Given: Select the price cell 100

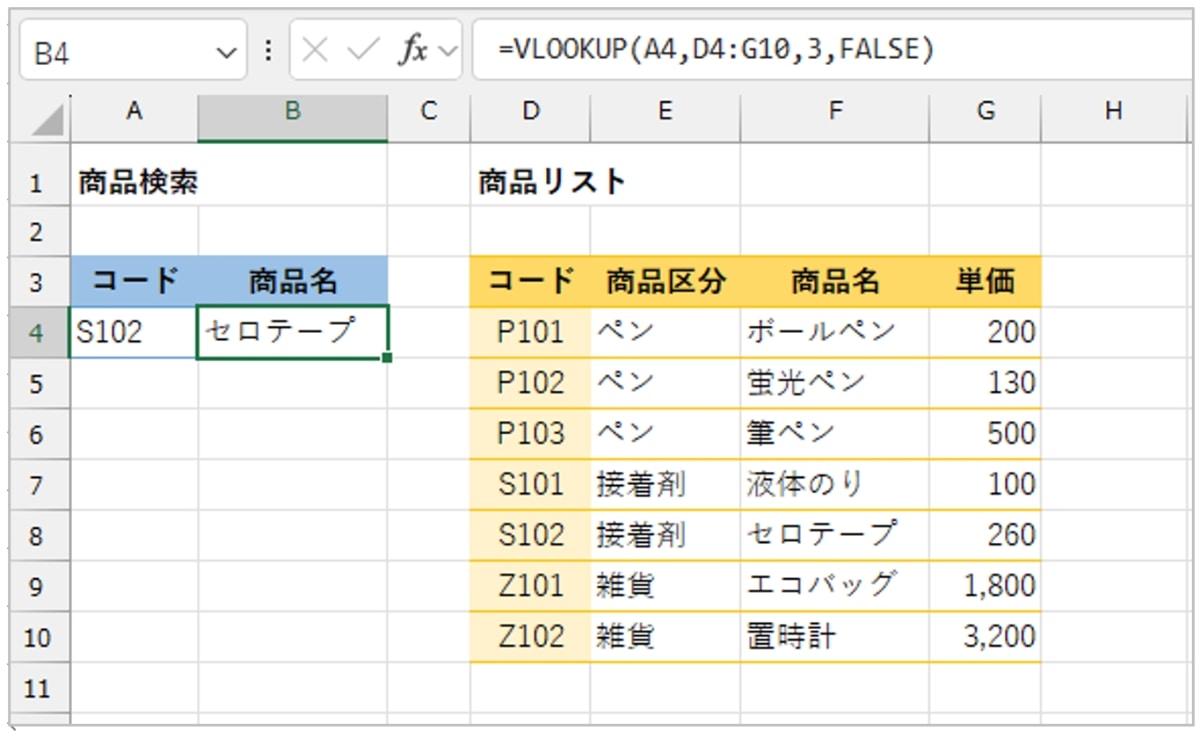Looking at the screenshot, I should point(985,484).
